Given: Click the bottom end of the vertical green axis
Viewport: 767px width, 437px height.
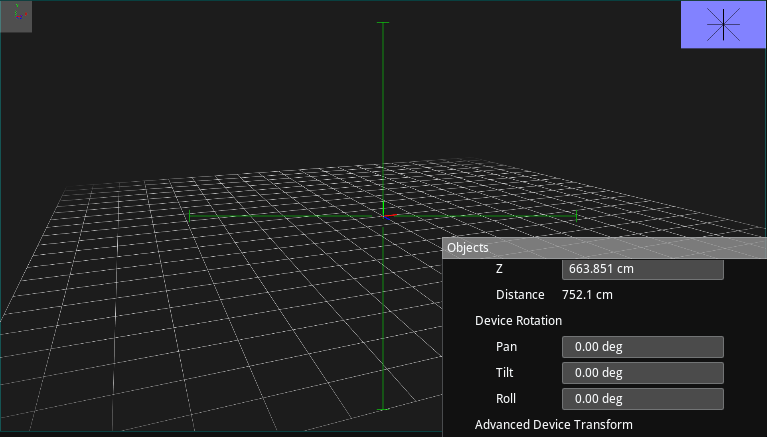Looking at the screenshot, I should (382, 408).
